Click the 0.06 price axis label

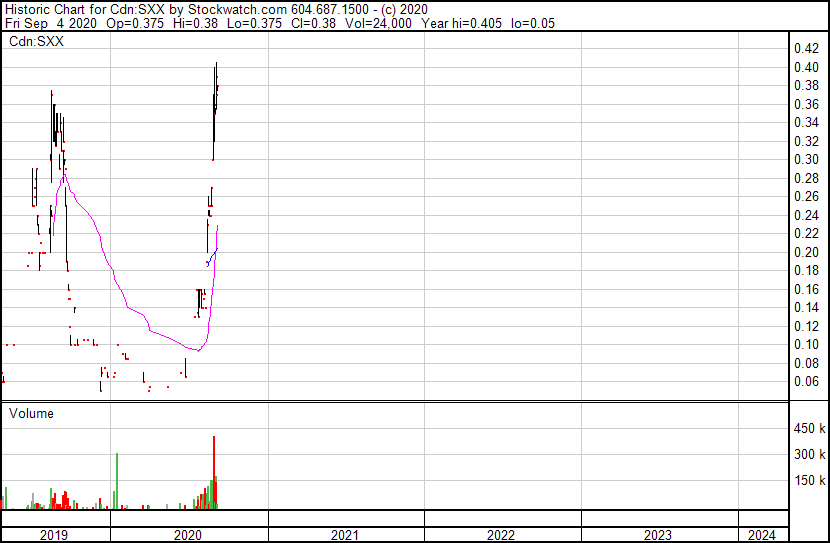point(806,382)
